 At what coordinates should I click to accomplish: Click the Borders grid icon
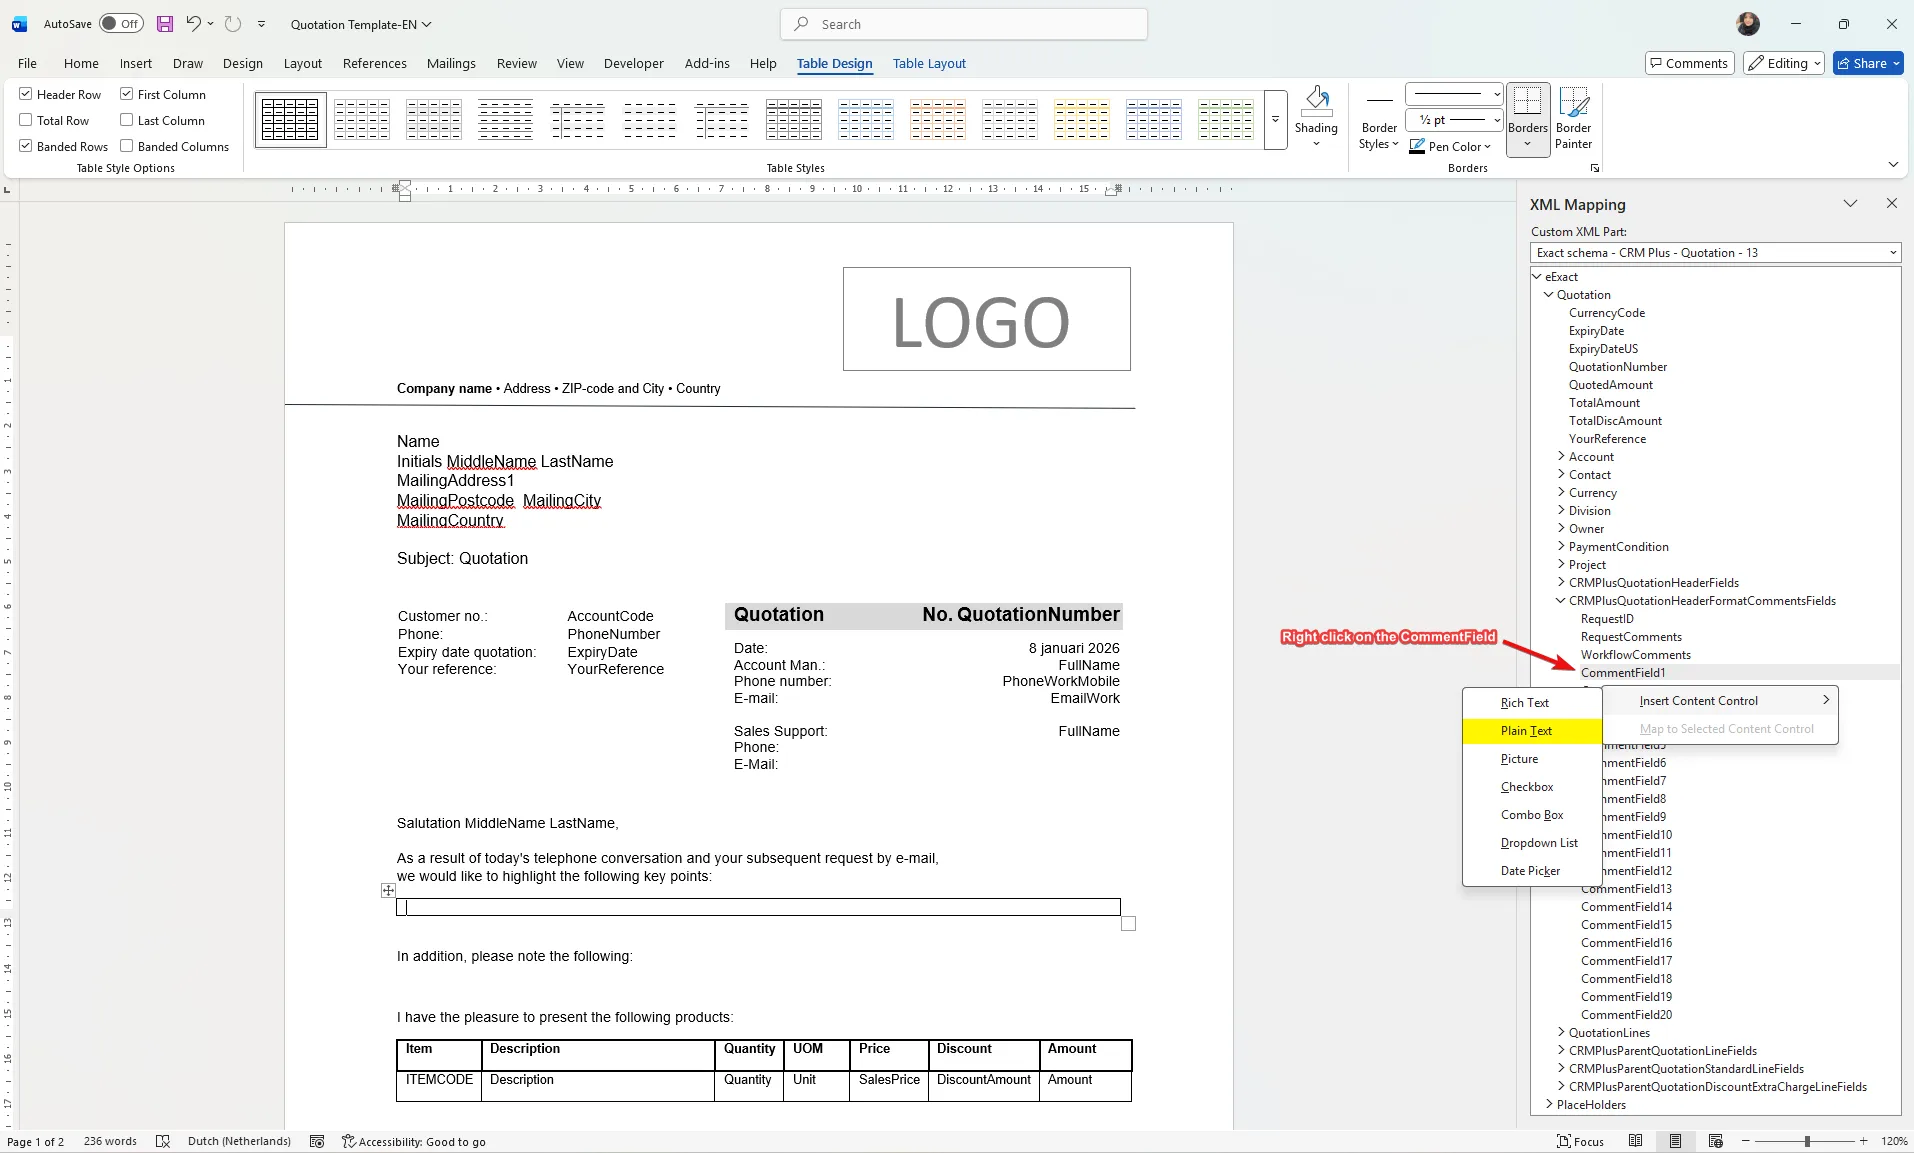[x=1527, y=103]
